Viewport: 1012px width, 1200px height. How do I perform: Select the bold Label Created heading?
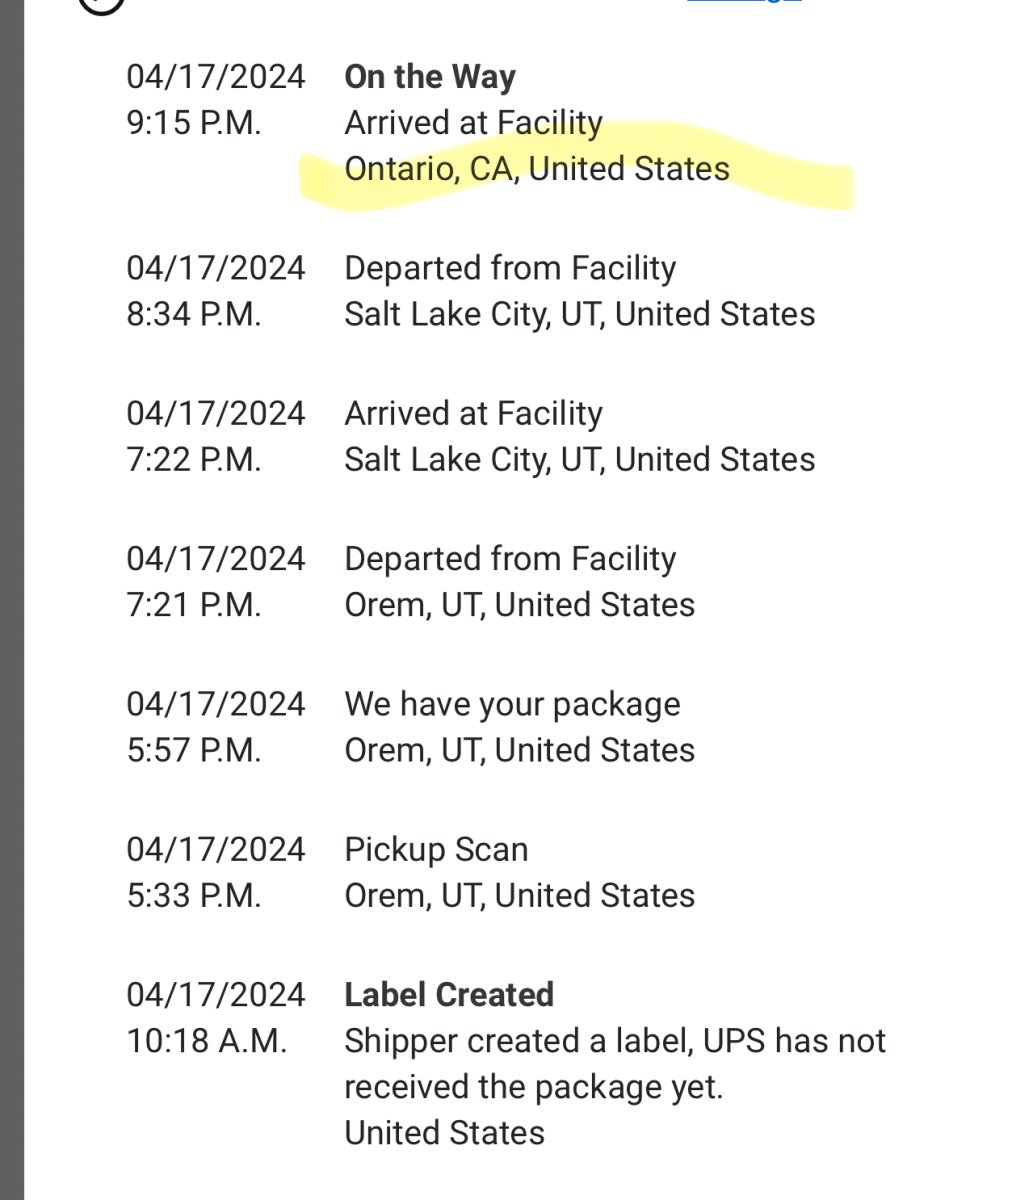449,994
